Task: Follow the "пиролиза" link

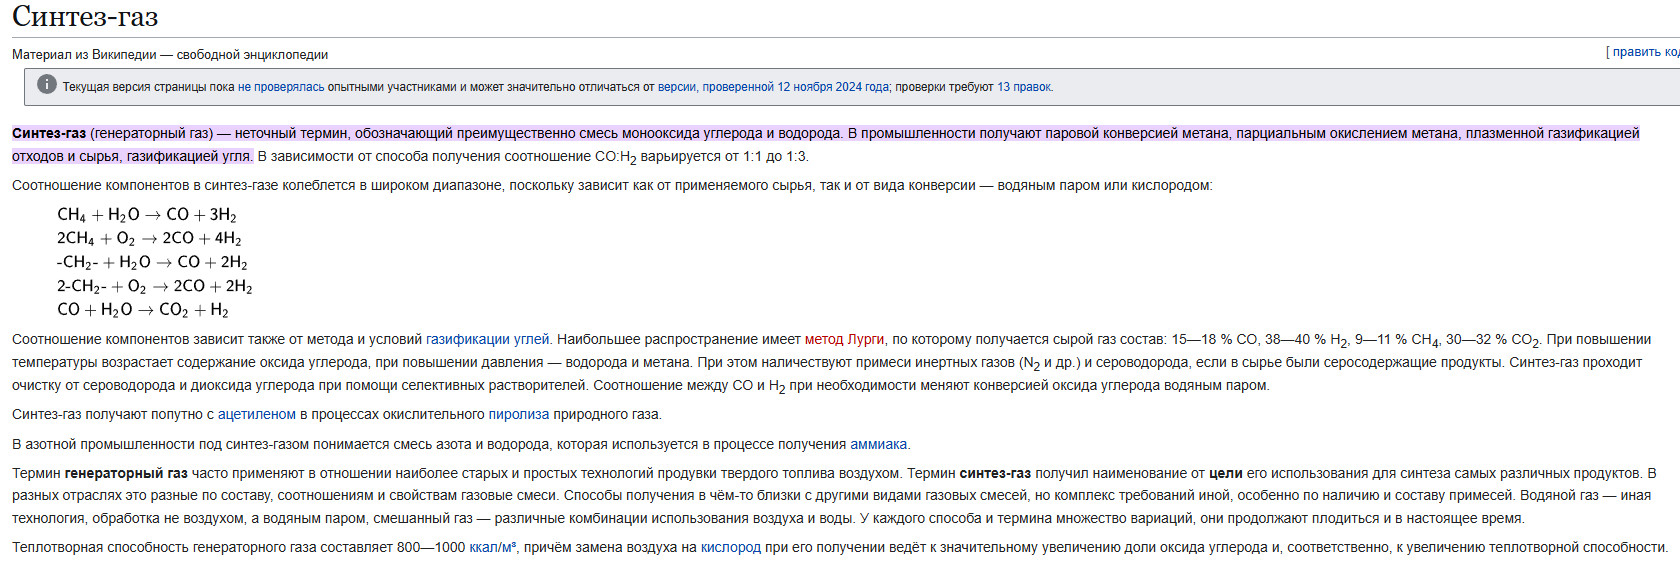Action: pos(518,414)
